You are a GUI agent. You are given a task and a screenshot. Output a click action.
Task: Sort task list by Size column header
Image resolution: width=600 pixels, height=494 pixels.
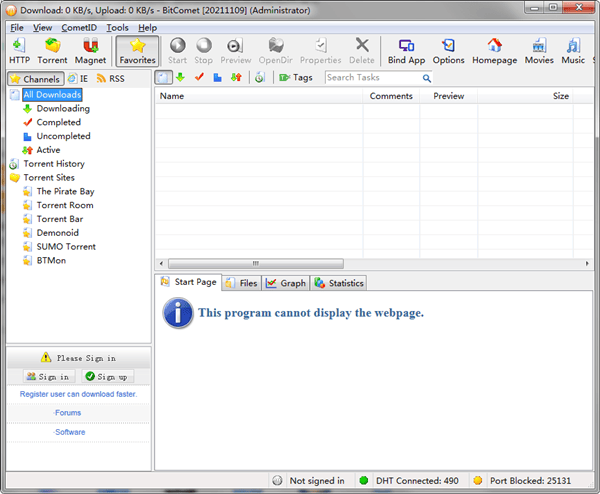[560, 97]
